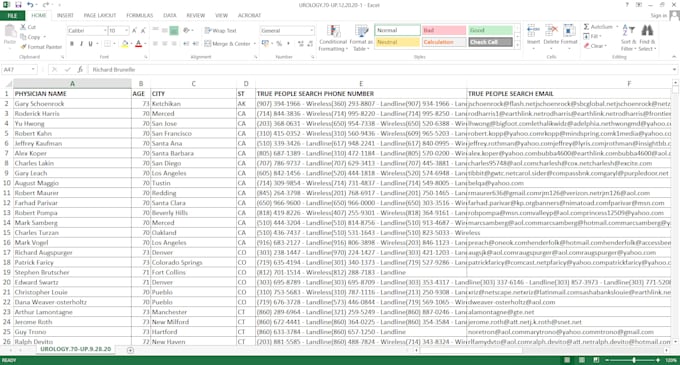Apply yellow fill color bucket
Viewport: 680px width, 365px height.
pyautogui.click(x=125, y=44)
